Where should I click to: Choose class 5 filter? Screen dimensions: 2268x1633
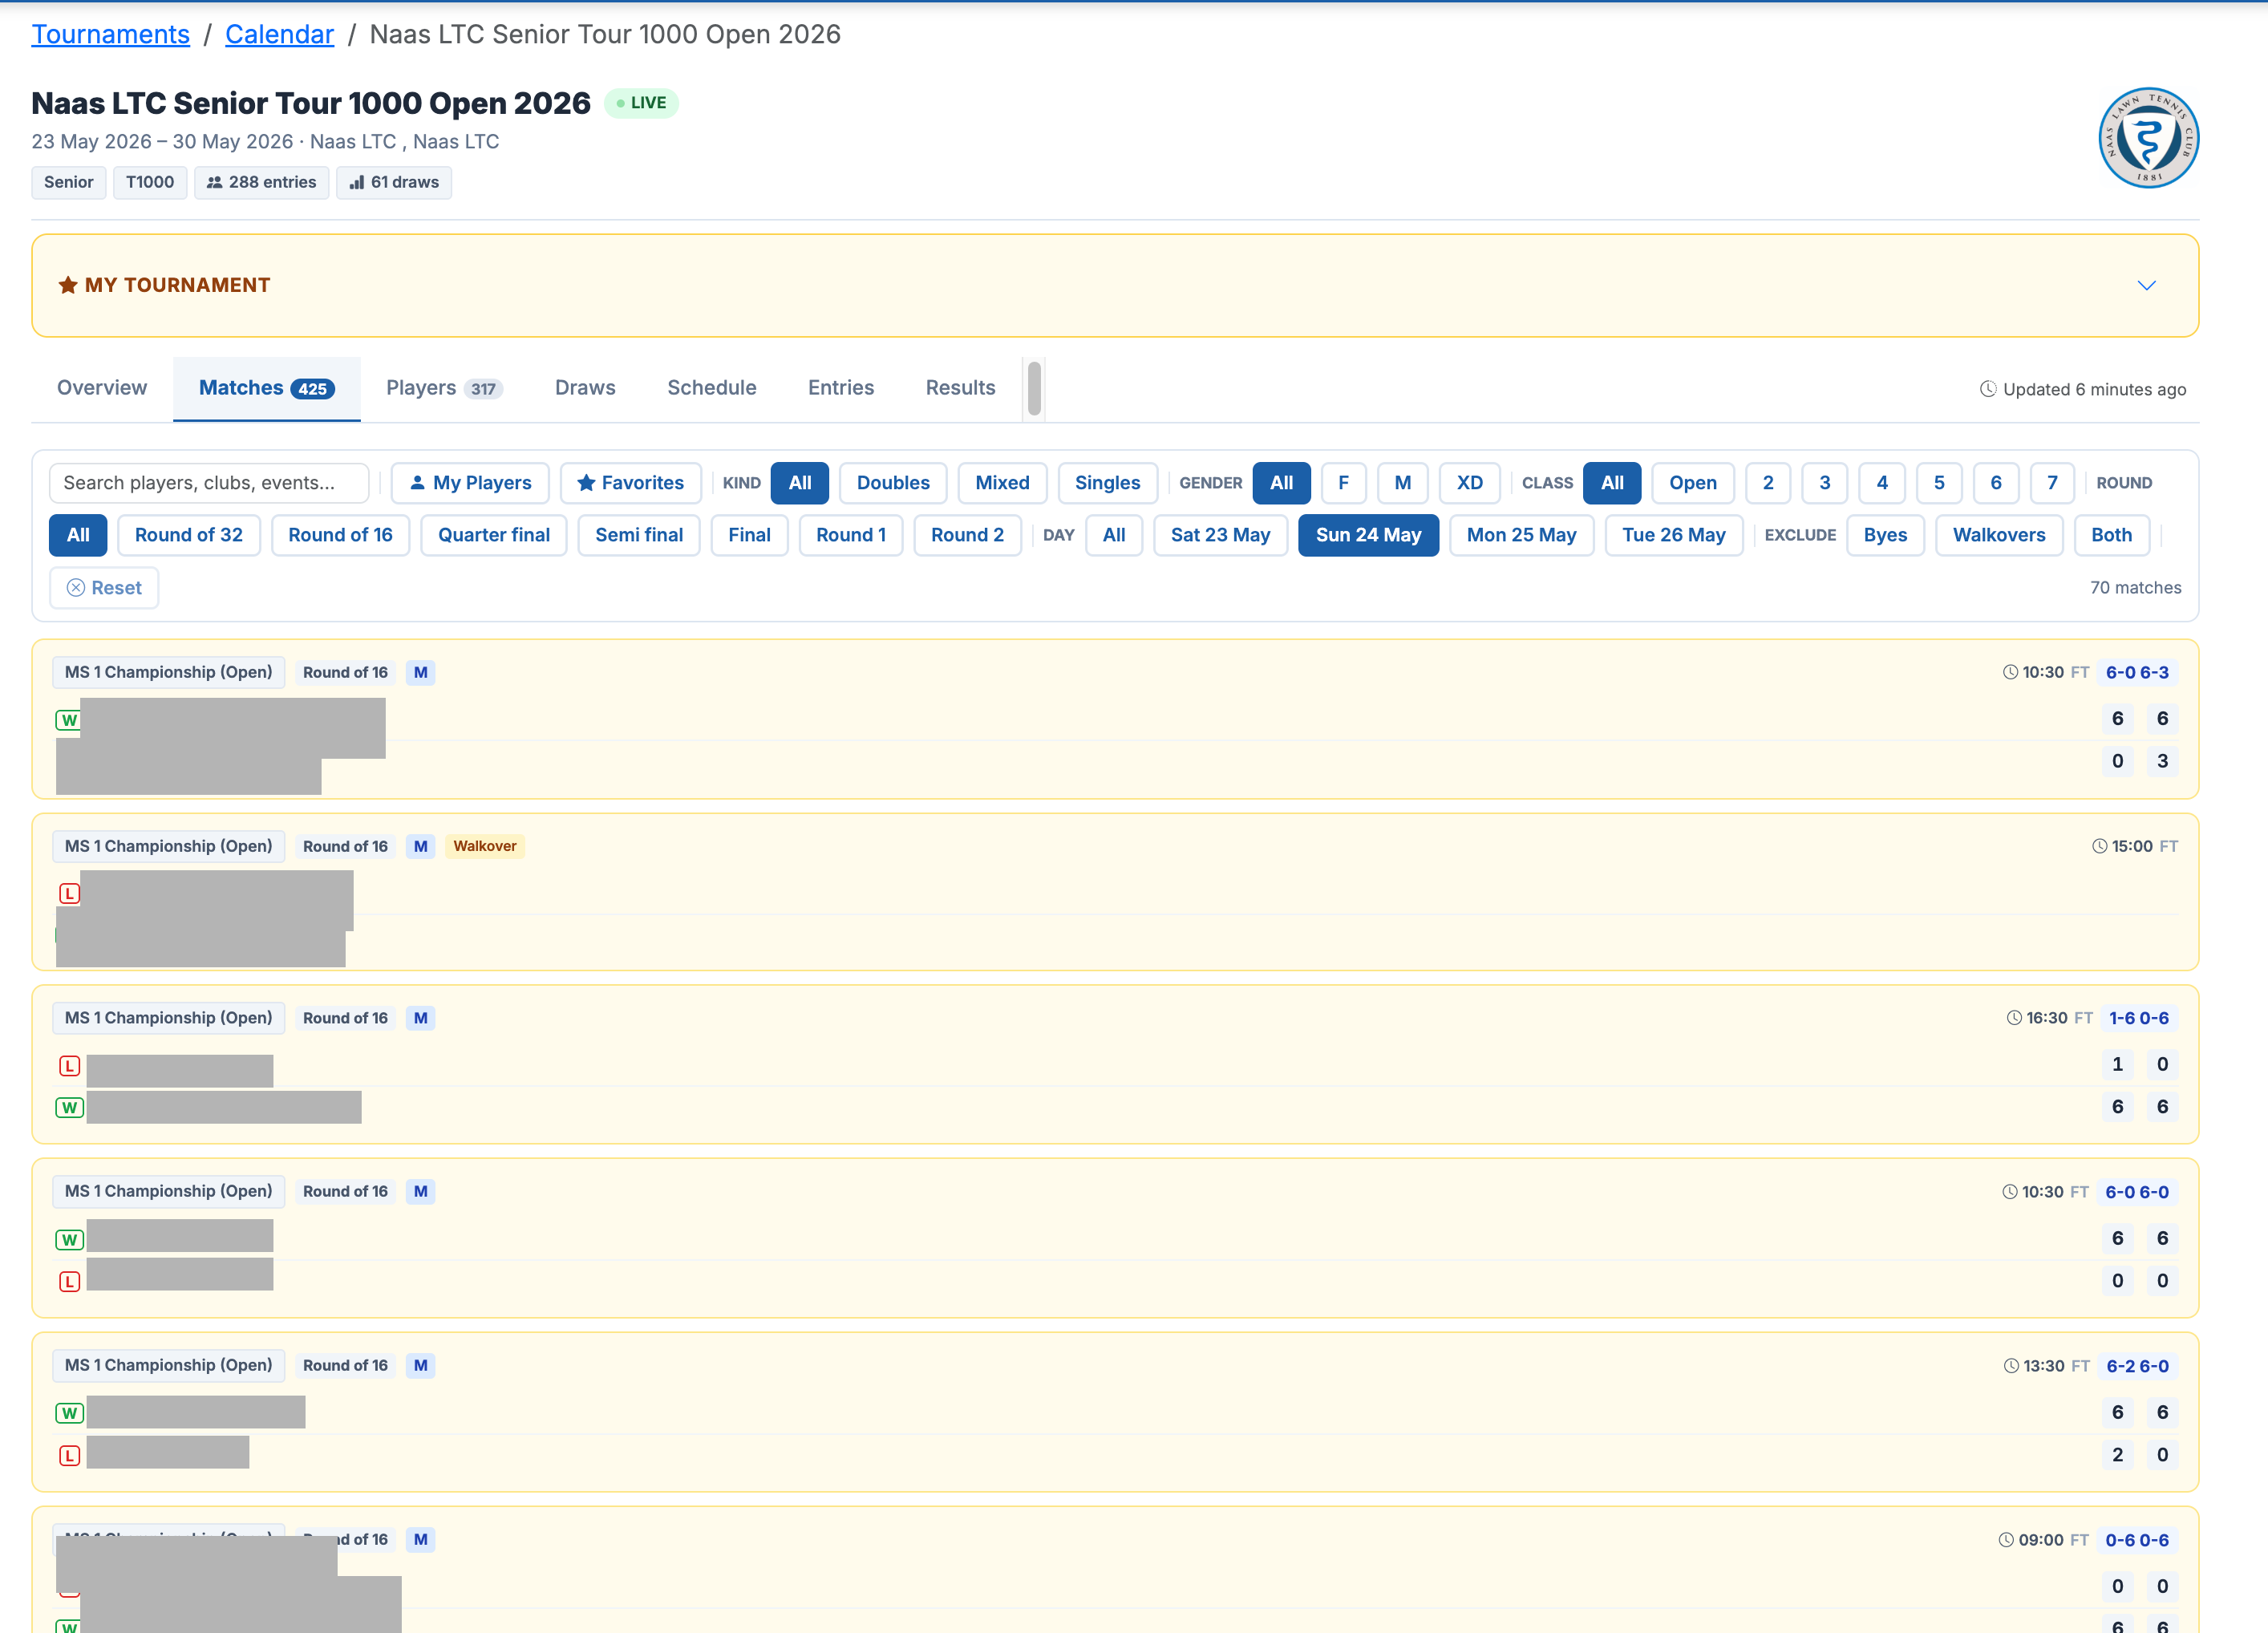1939,483
